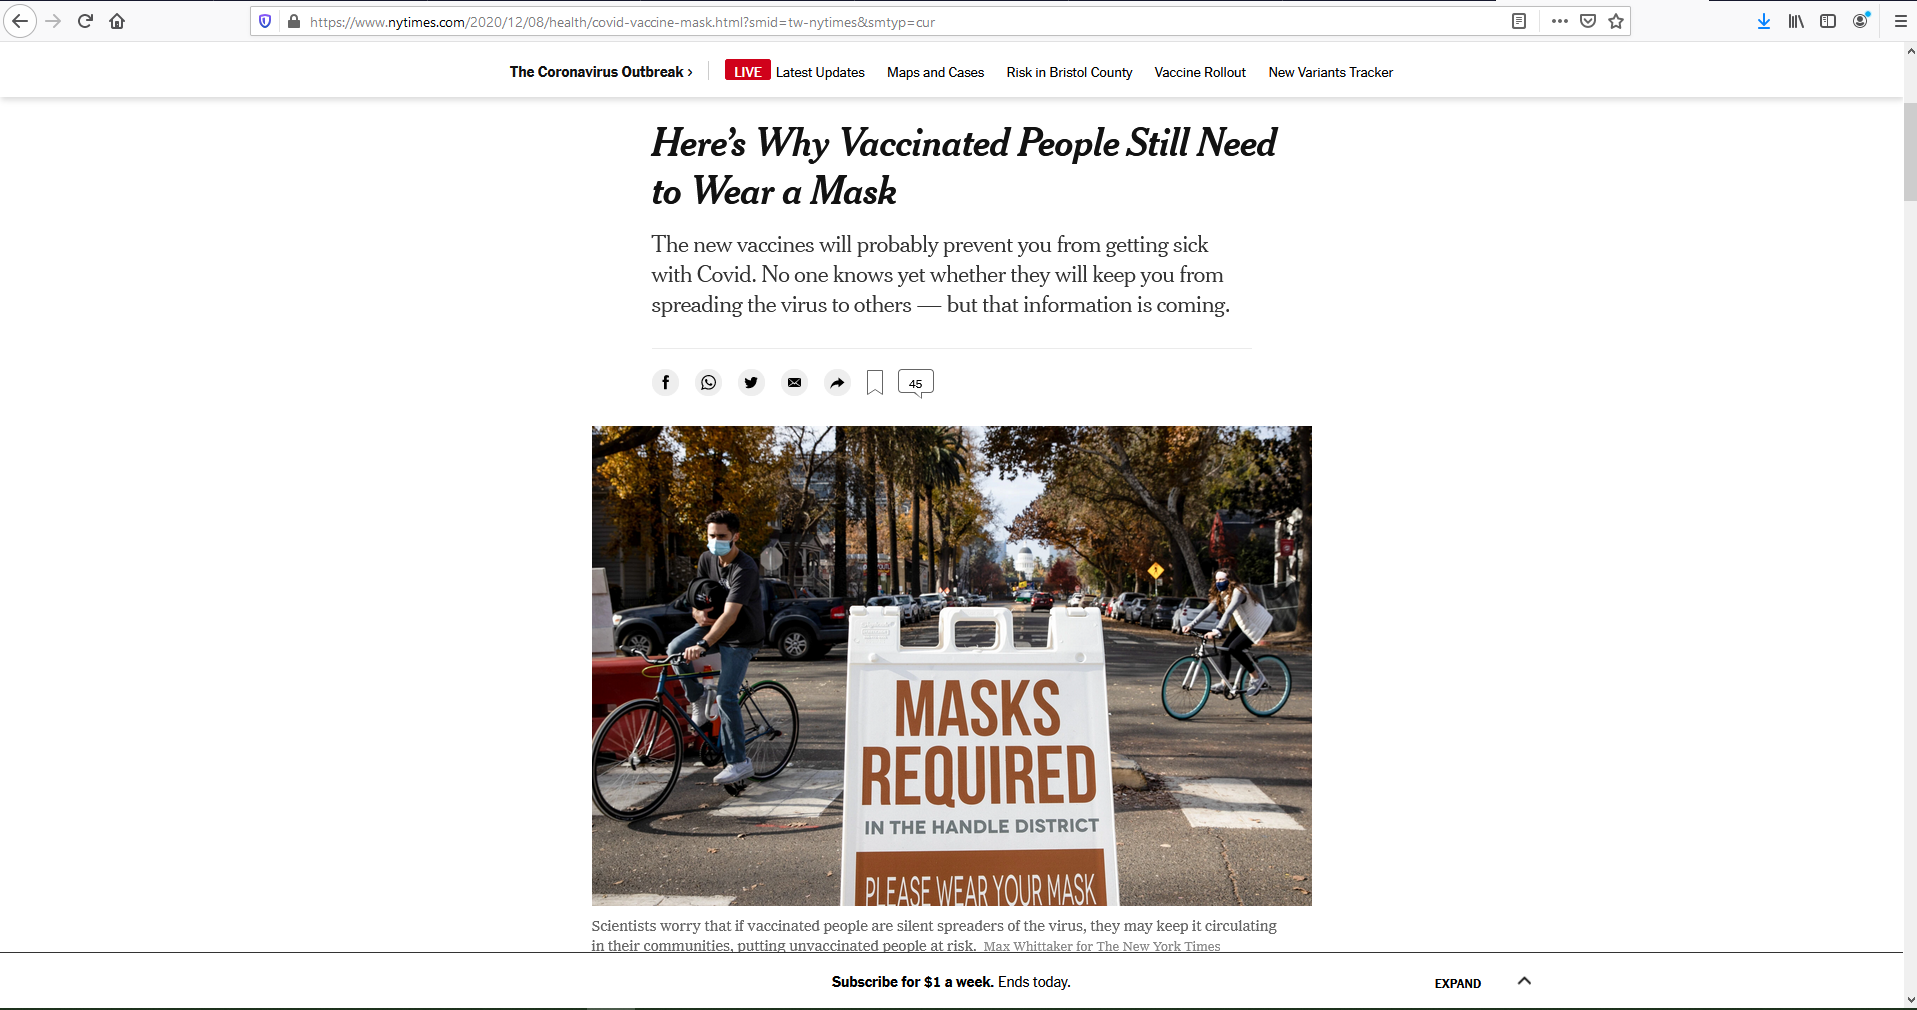Open LIVE Latest Updates link
The width and height of the screenshot is (1917, 1010).
pos(795,72)
